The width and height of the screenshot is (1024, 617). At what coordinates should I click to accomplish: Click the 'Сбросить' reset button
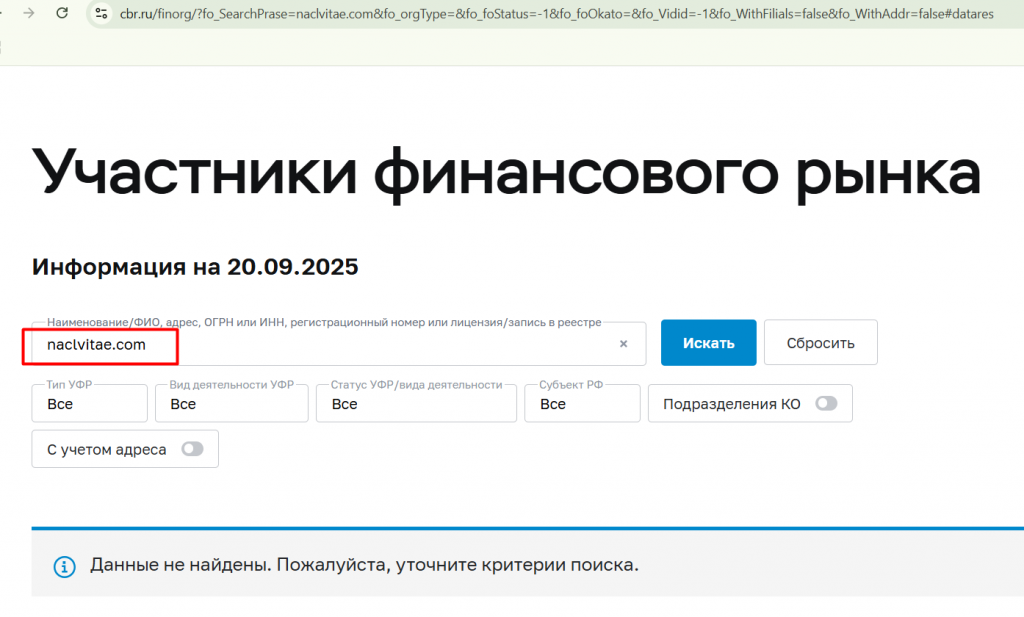pyautogui.click(x=820, y=343)
